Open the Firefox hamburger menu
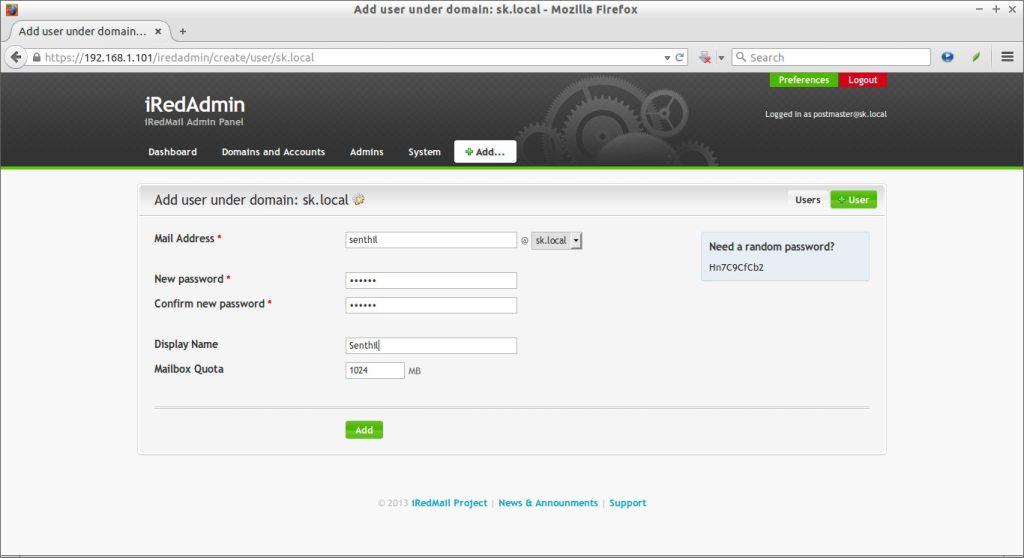Image resolution: width=1024 pixels, height=558 pixels. coord(1007,57)
